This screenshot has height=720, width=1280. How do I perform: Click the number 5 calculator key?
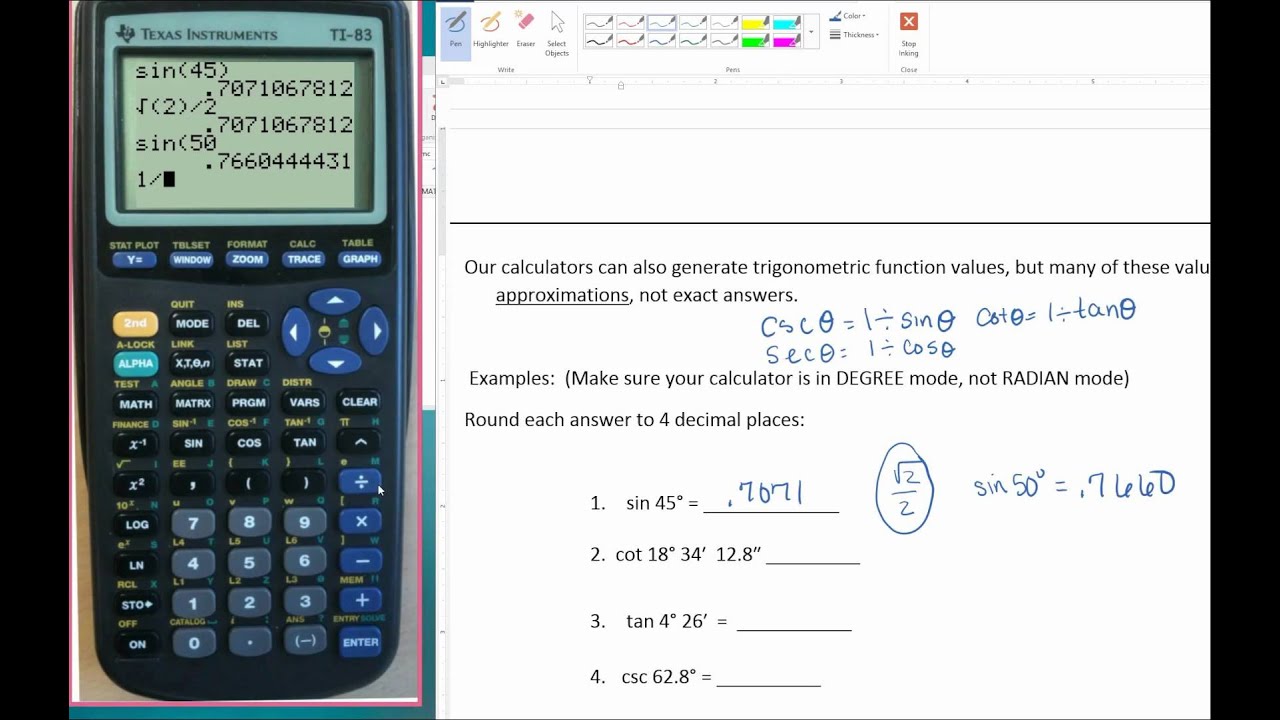[x=249, y=562]
